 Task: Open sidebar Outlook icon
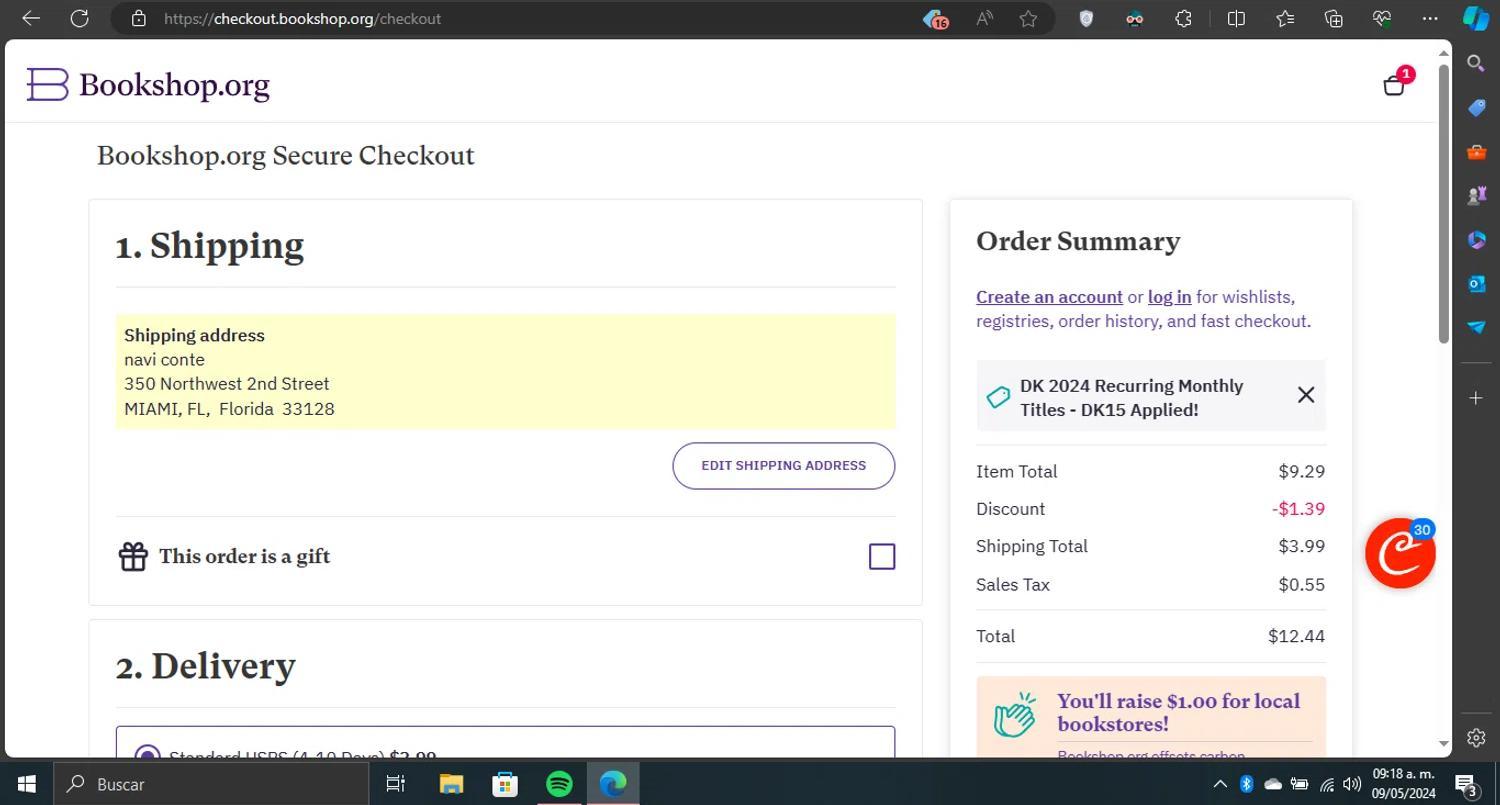1476,284
